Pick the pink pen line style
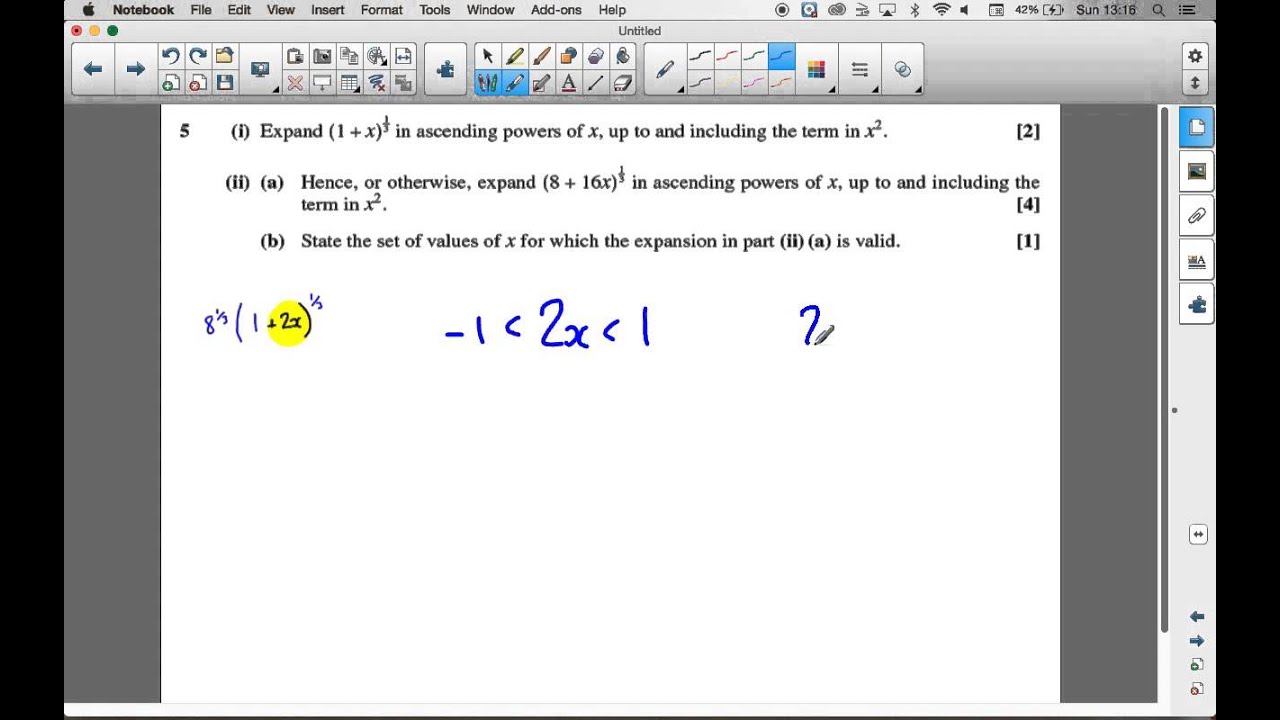The width and height of the screenshot is (1280, 720). [x=755, y=82]
